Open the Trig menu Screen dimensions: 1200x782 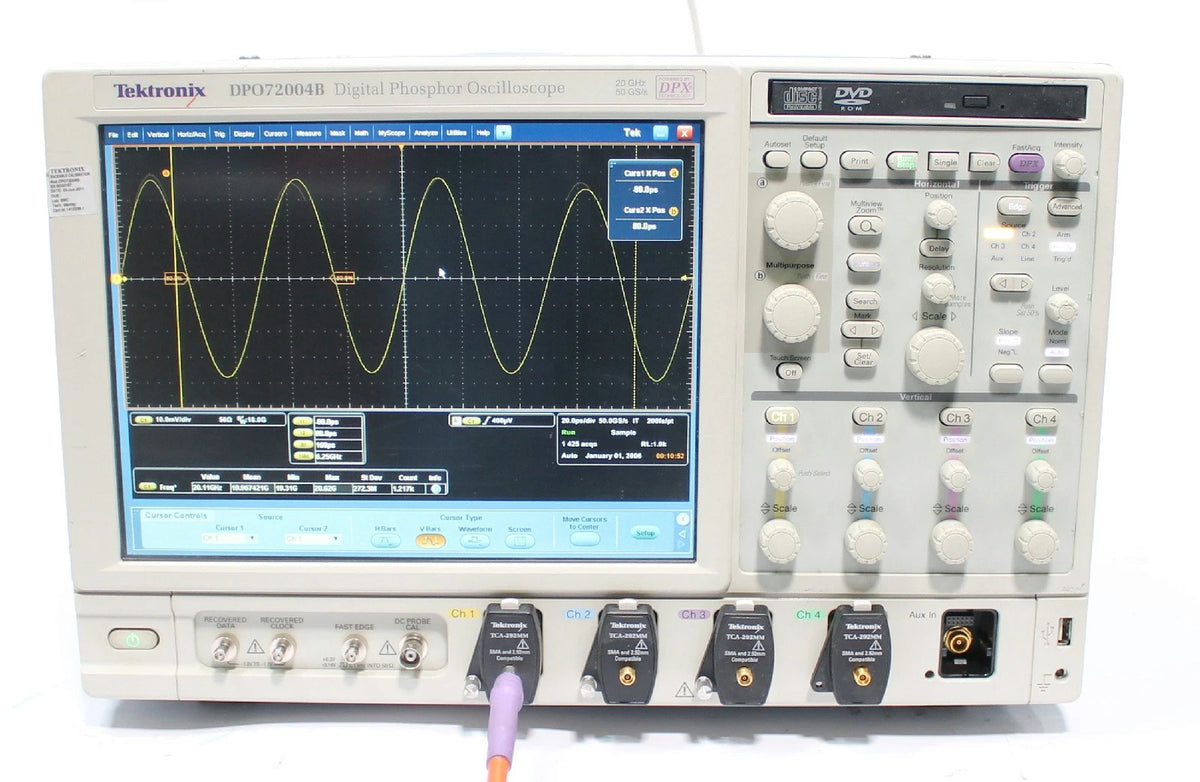[219, 133]
